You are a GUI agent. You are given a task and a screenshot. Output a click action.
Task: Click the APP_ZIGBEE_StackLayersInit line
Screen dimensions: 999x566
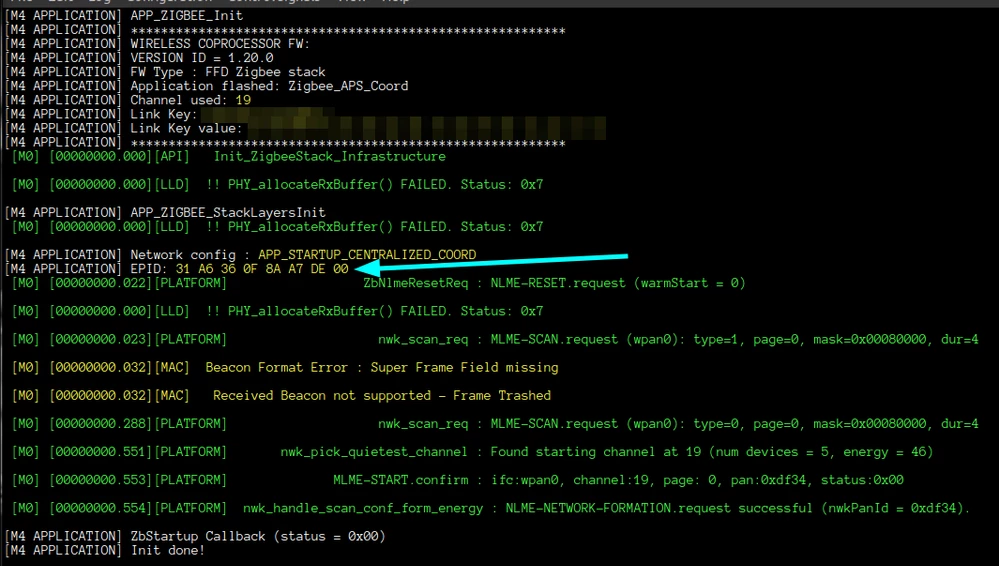(x=165, y=212)
